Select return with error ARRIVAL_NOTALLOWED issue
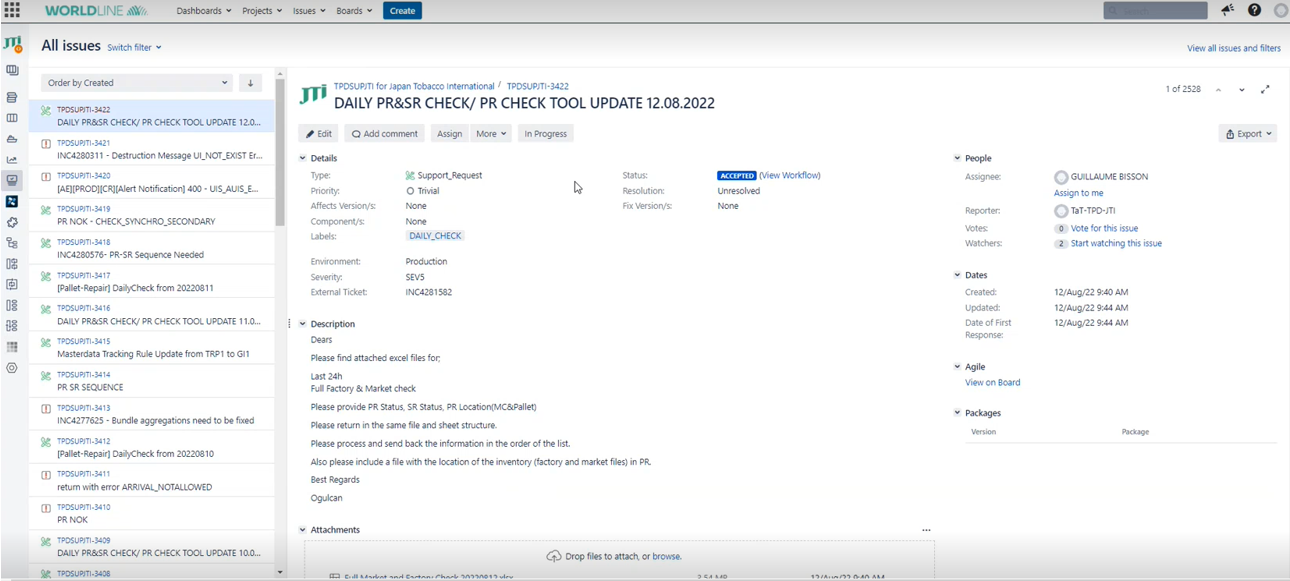The image size is (1290, 581). point(151,481)
